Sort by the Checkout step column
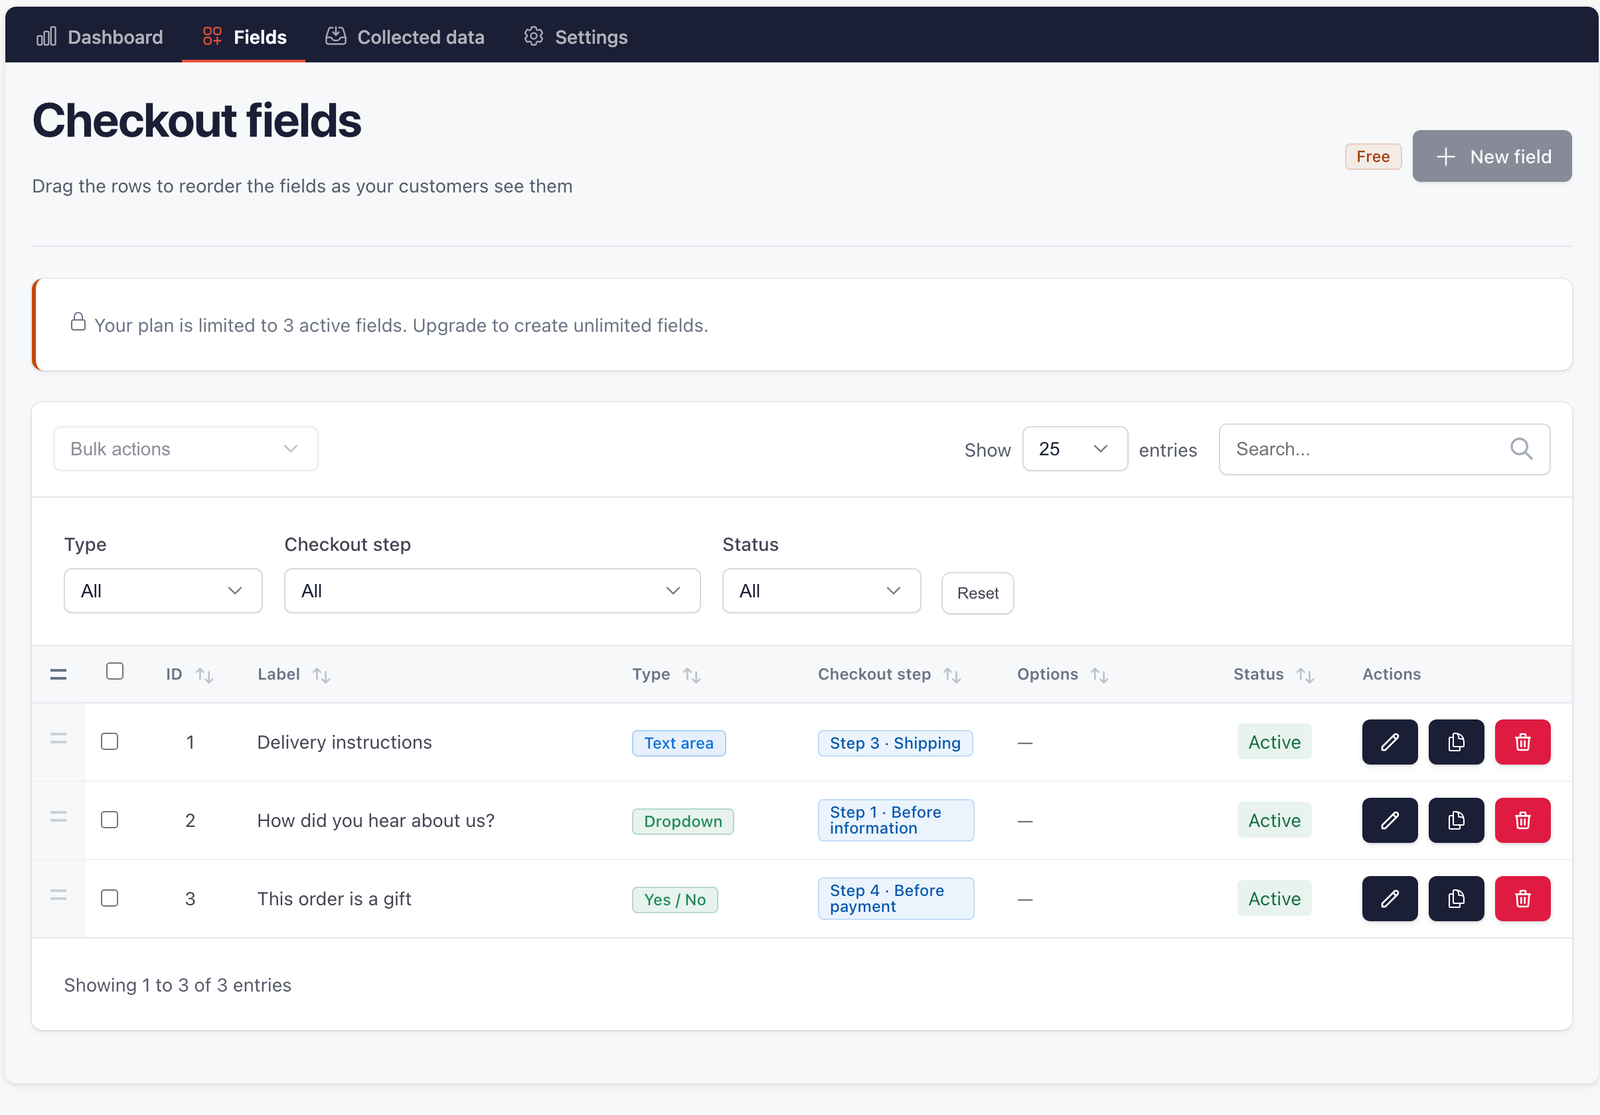Image resolution: width=1600 pixels, height=1115 pixels. click(x=952, y=675)
